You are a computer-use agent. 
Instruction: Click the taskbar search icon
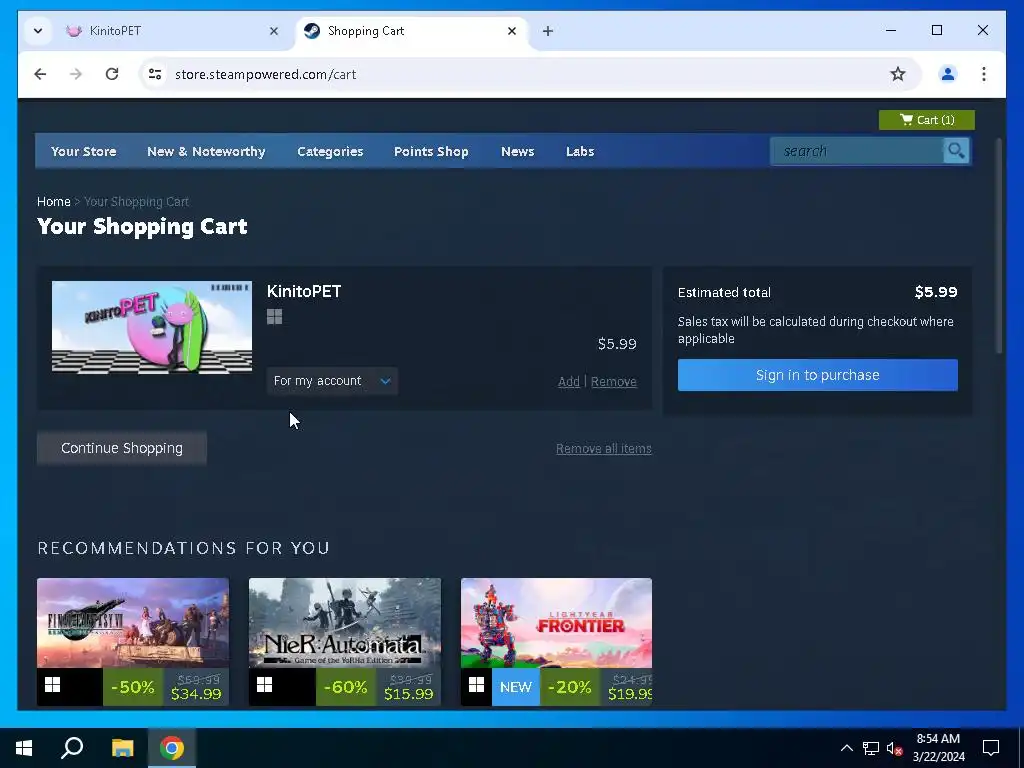click(72, 748)
